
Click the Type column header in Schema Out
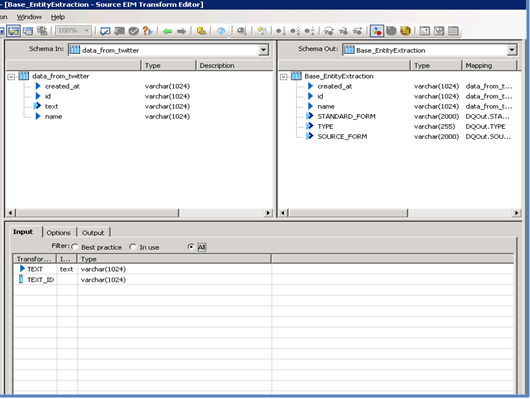[436, 66]
